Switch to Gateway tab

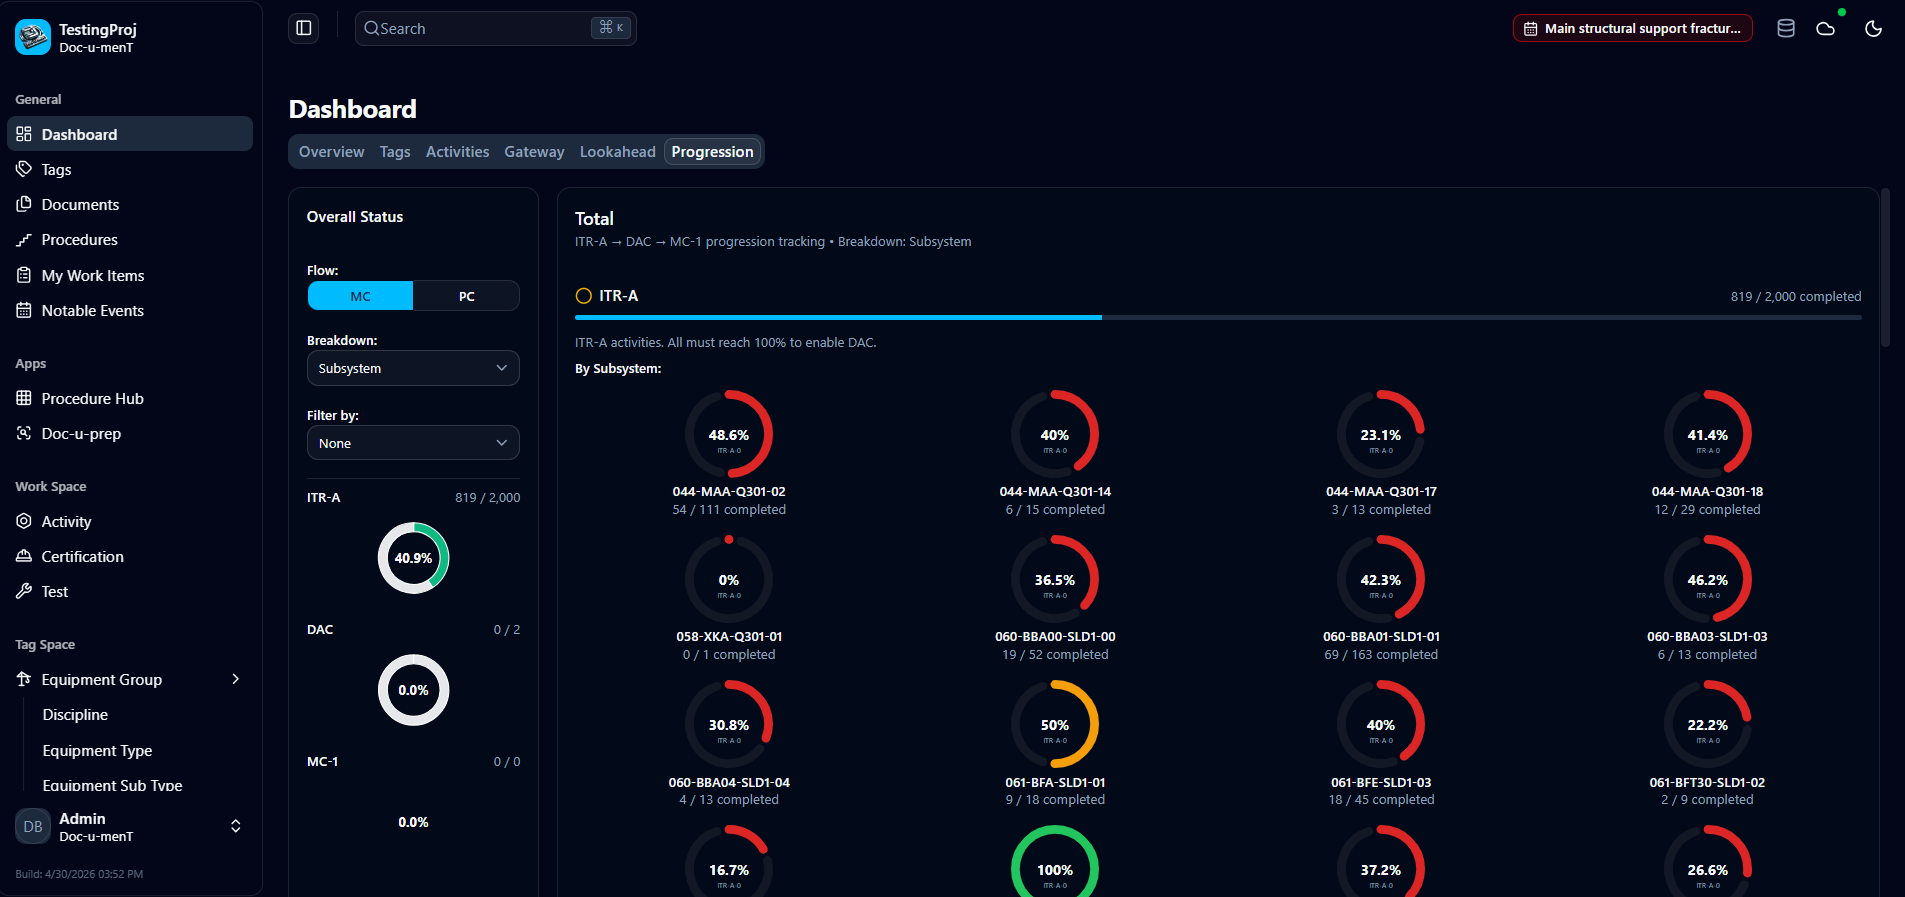coord(534,152)
